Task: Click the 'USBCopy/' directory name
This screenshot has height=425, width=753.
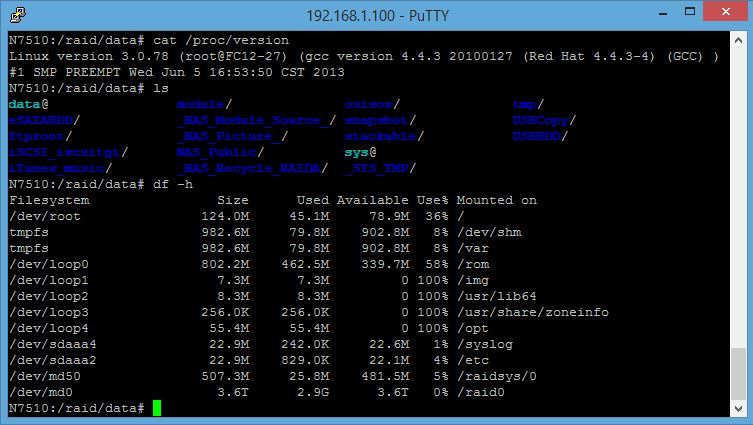Action: (x=544, y=120)
